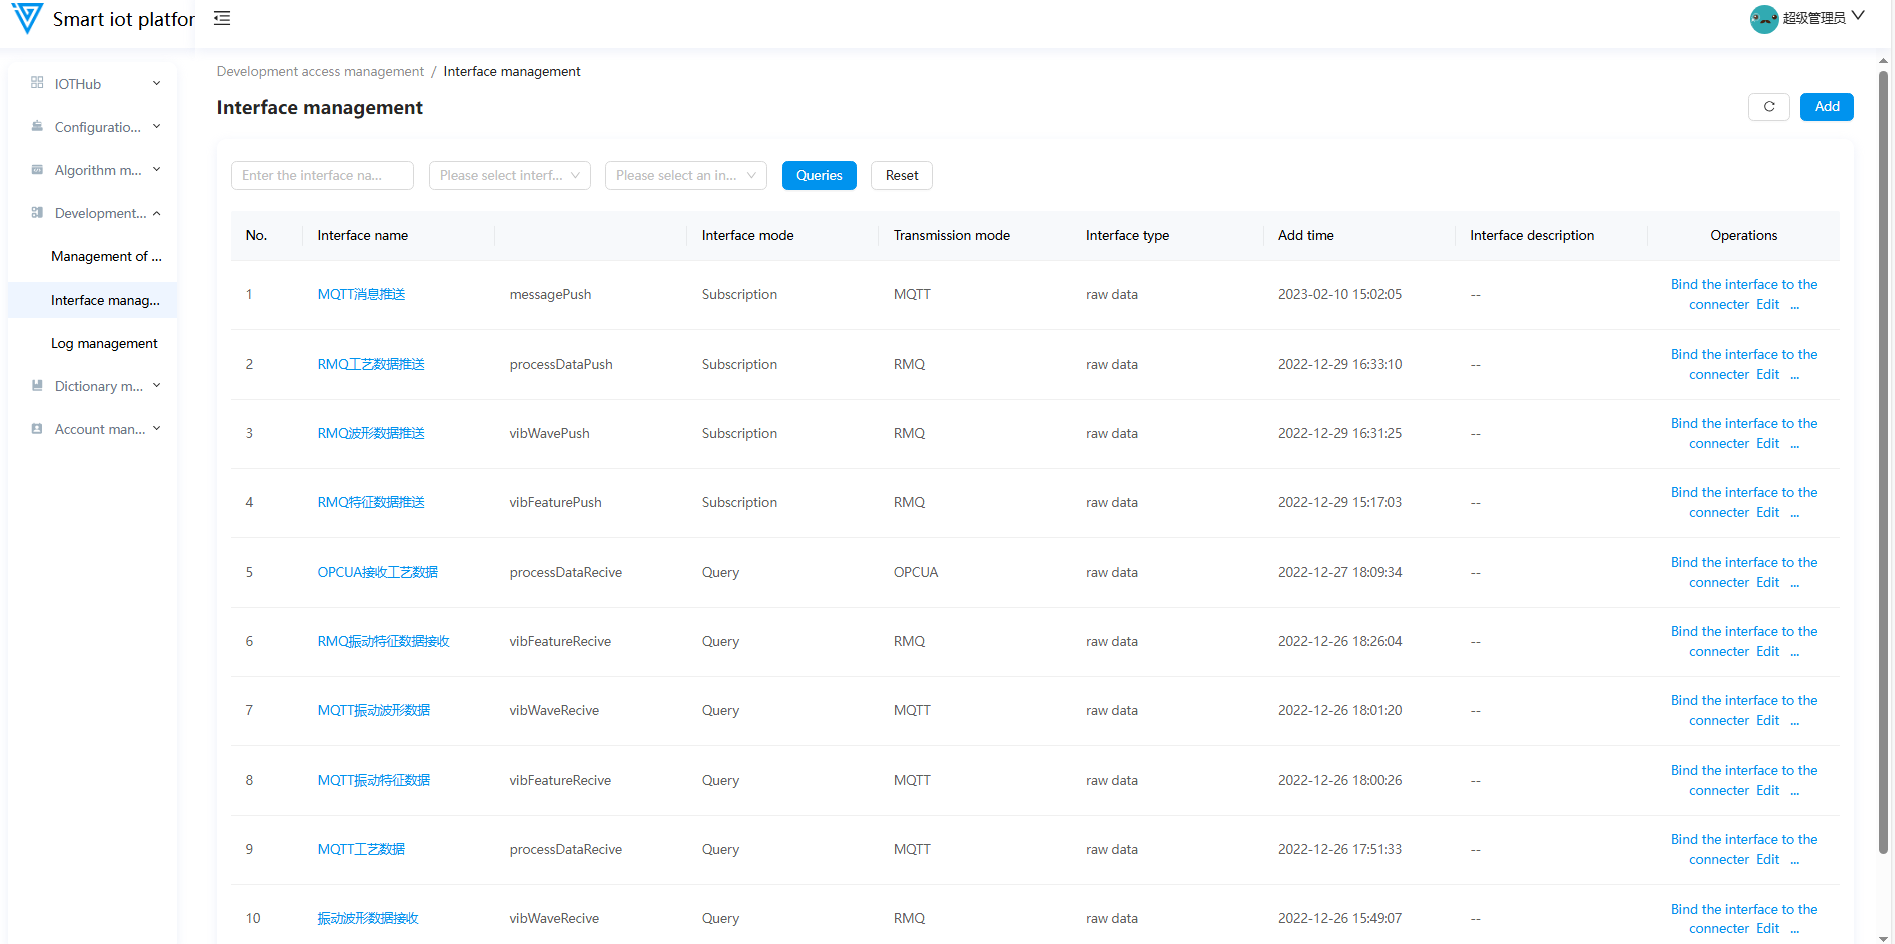Click the 'Interface mode' column header
Viewport: 1895px width, 944px height.
click(748, 235)
